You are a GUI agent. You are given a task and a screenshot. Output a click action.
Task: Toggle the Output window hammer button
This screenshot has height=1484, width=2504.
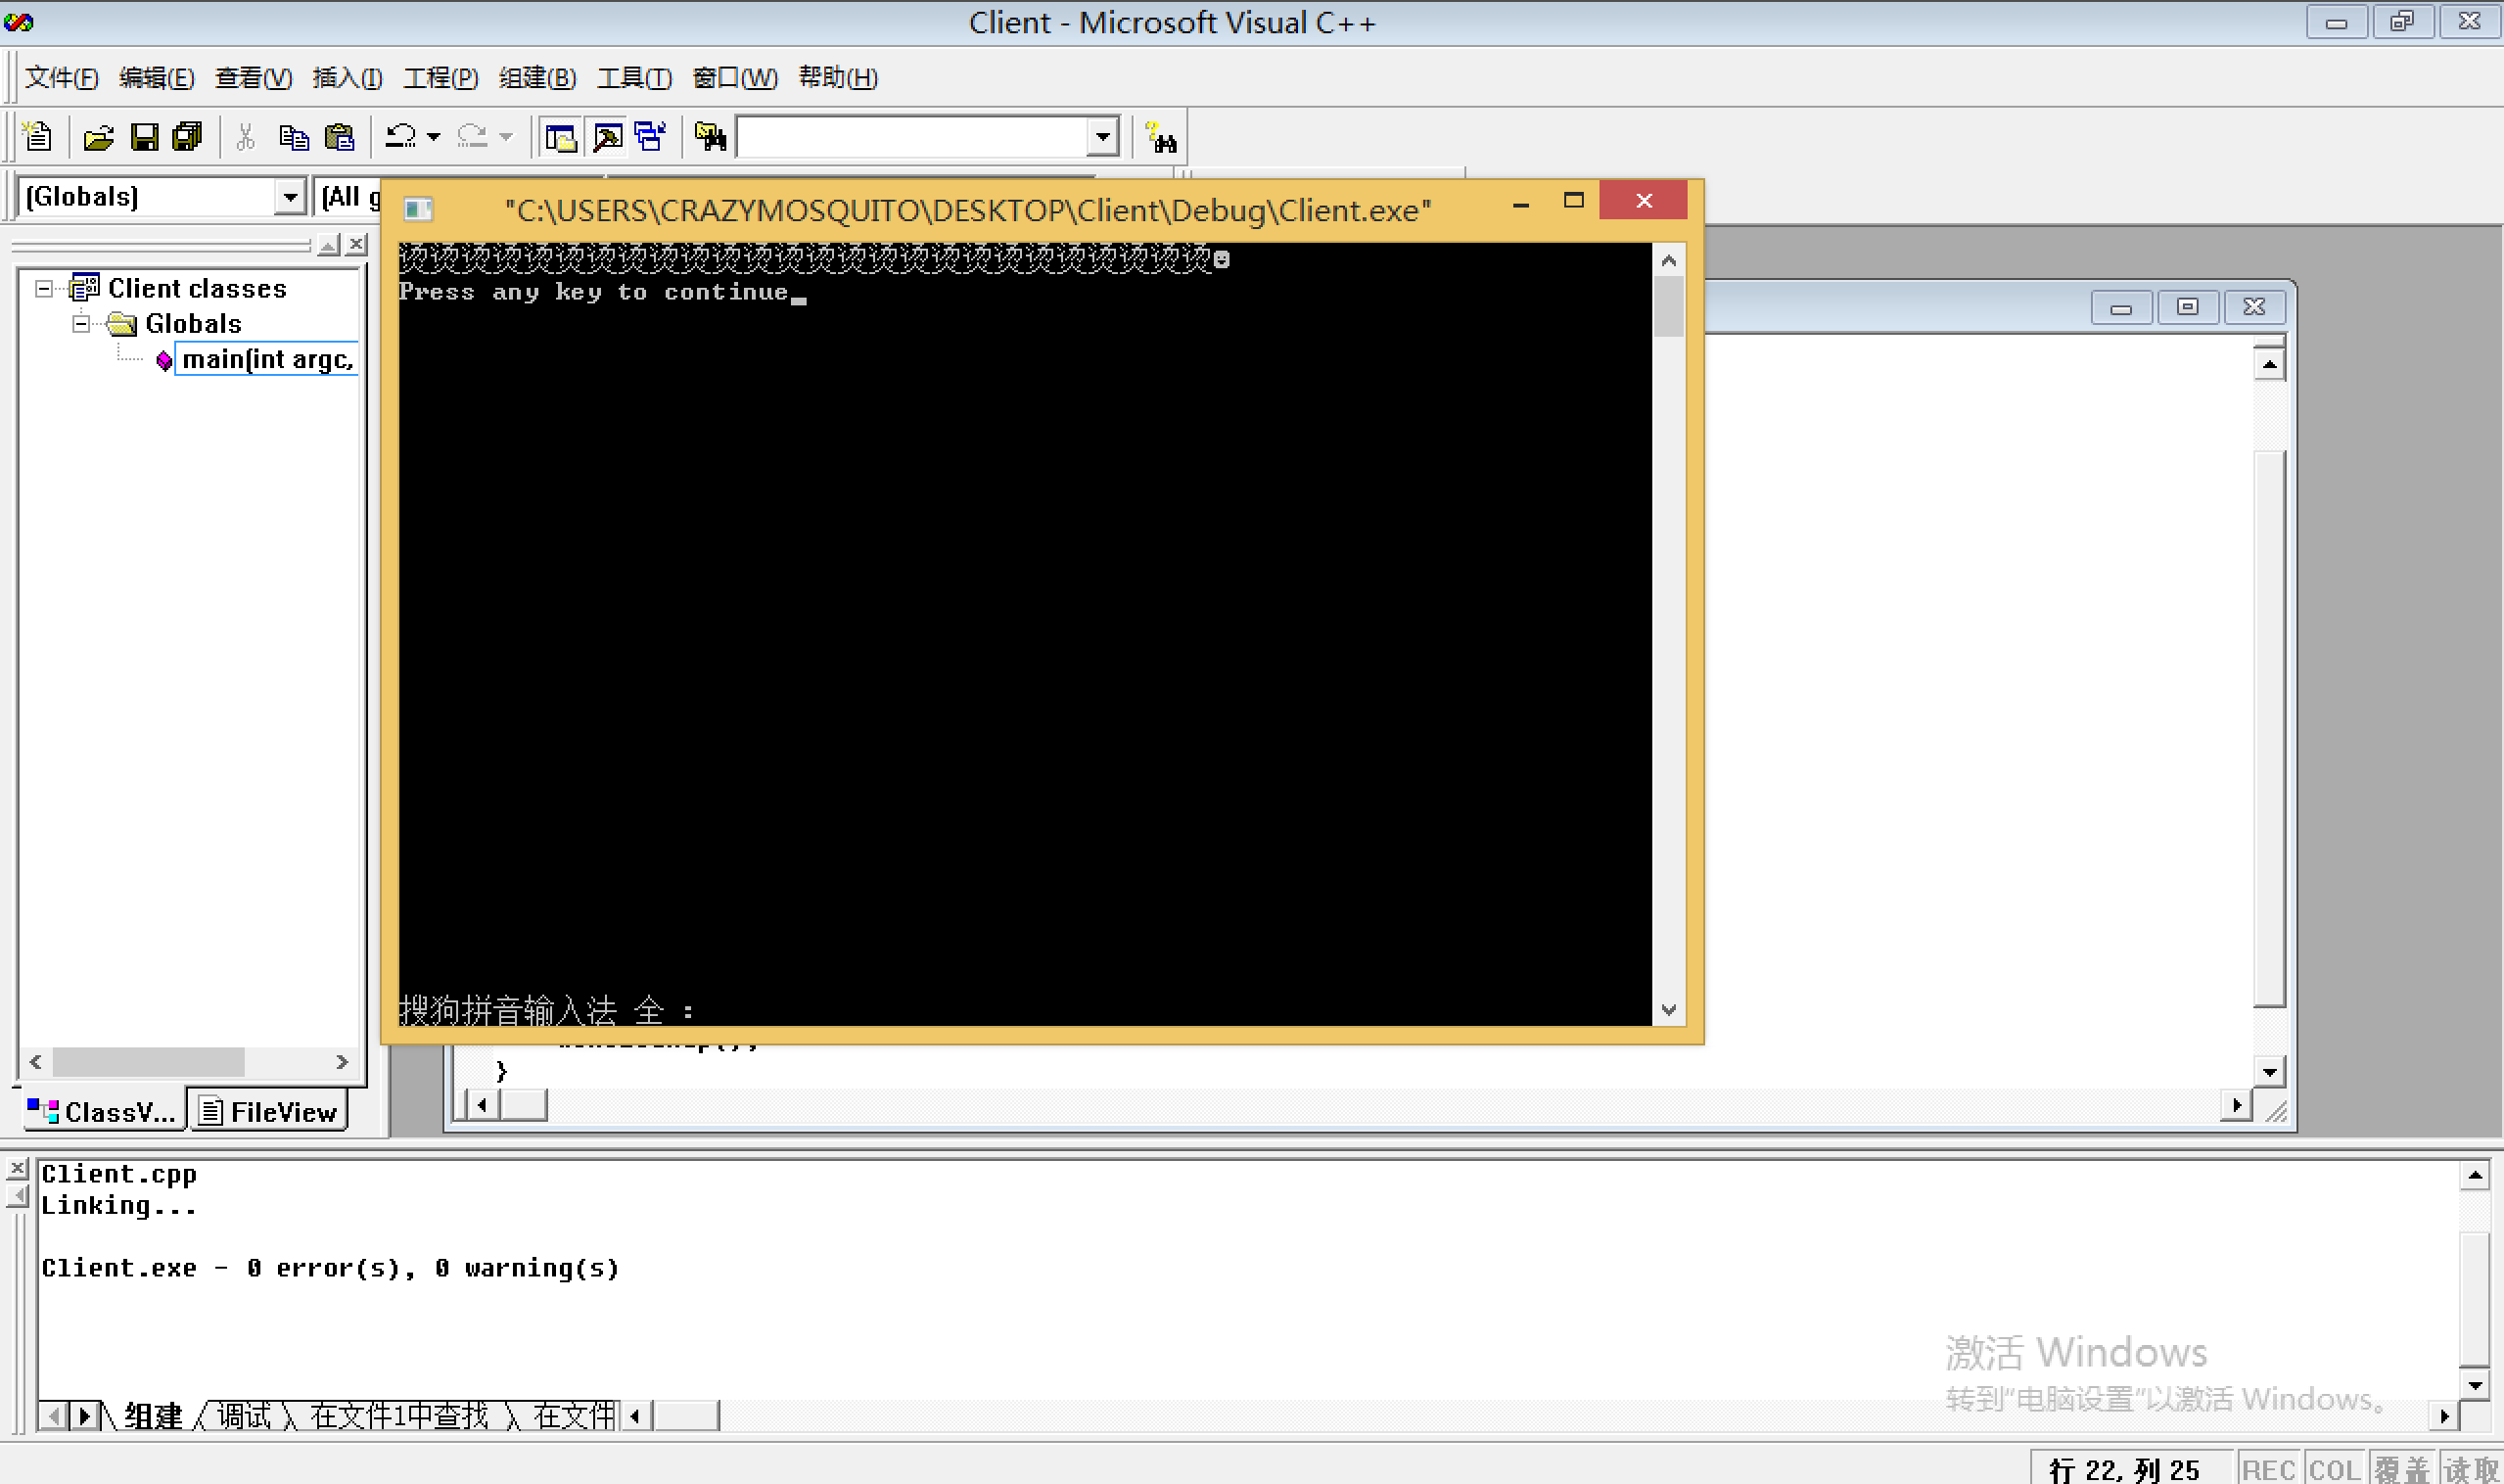(607, 136)
